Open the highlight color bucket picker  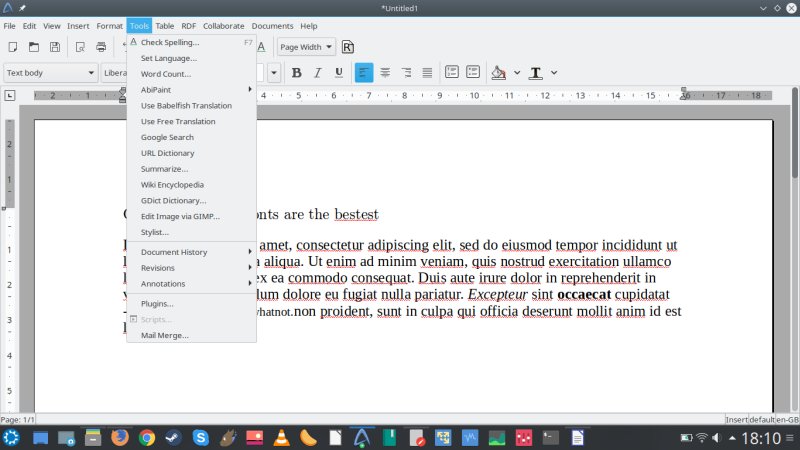(499, 72)
